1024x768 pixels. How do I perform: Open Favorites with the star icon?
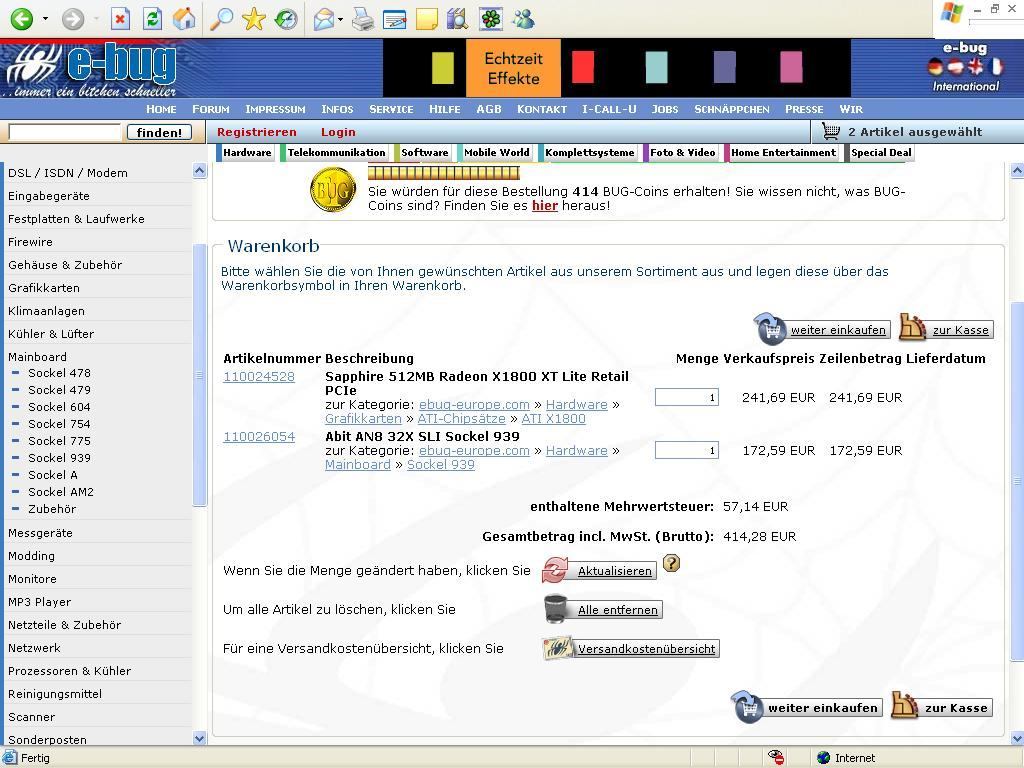click(x=253, y=18)
